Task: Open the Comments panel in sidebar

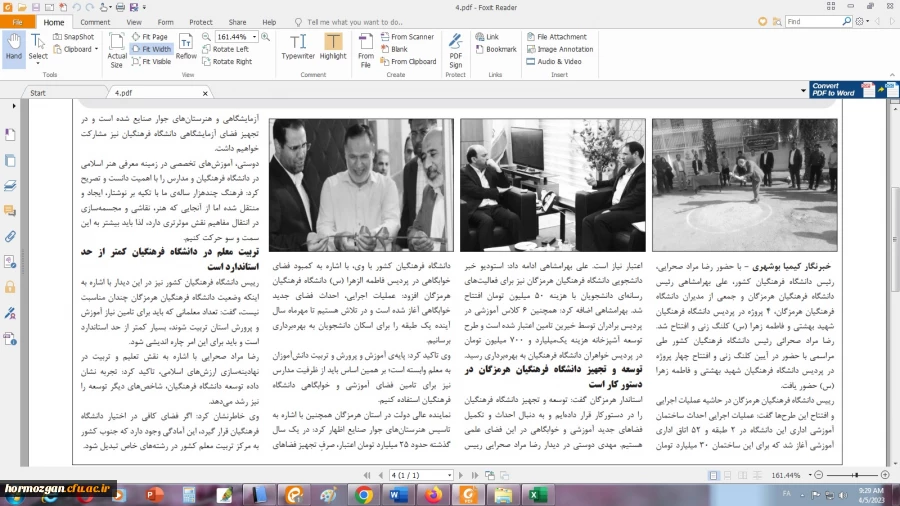Action: [10, 211]
